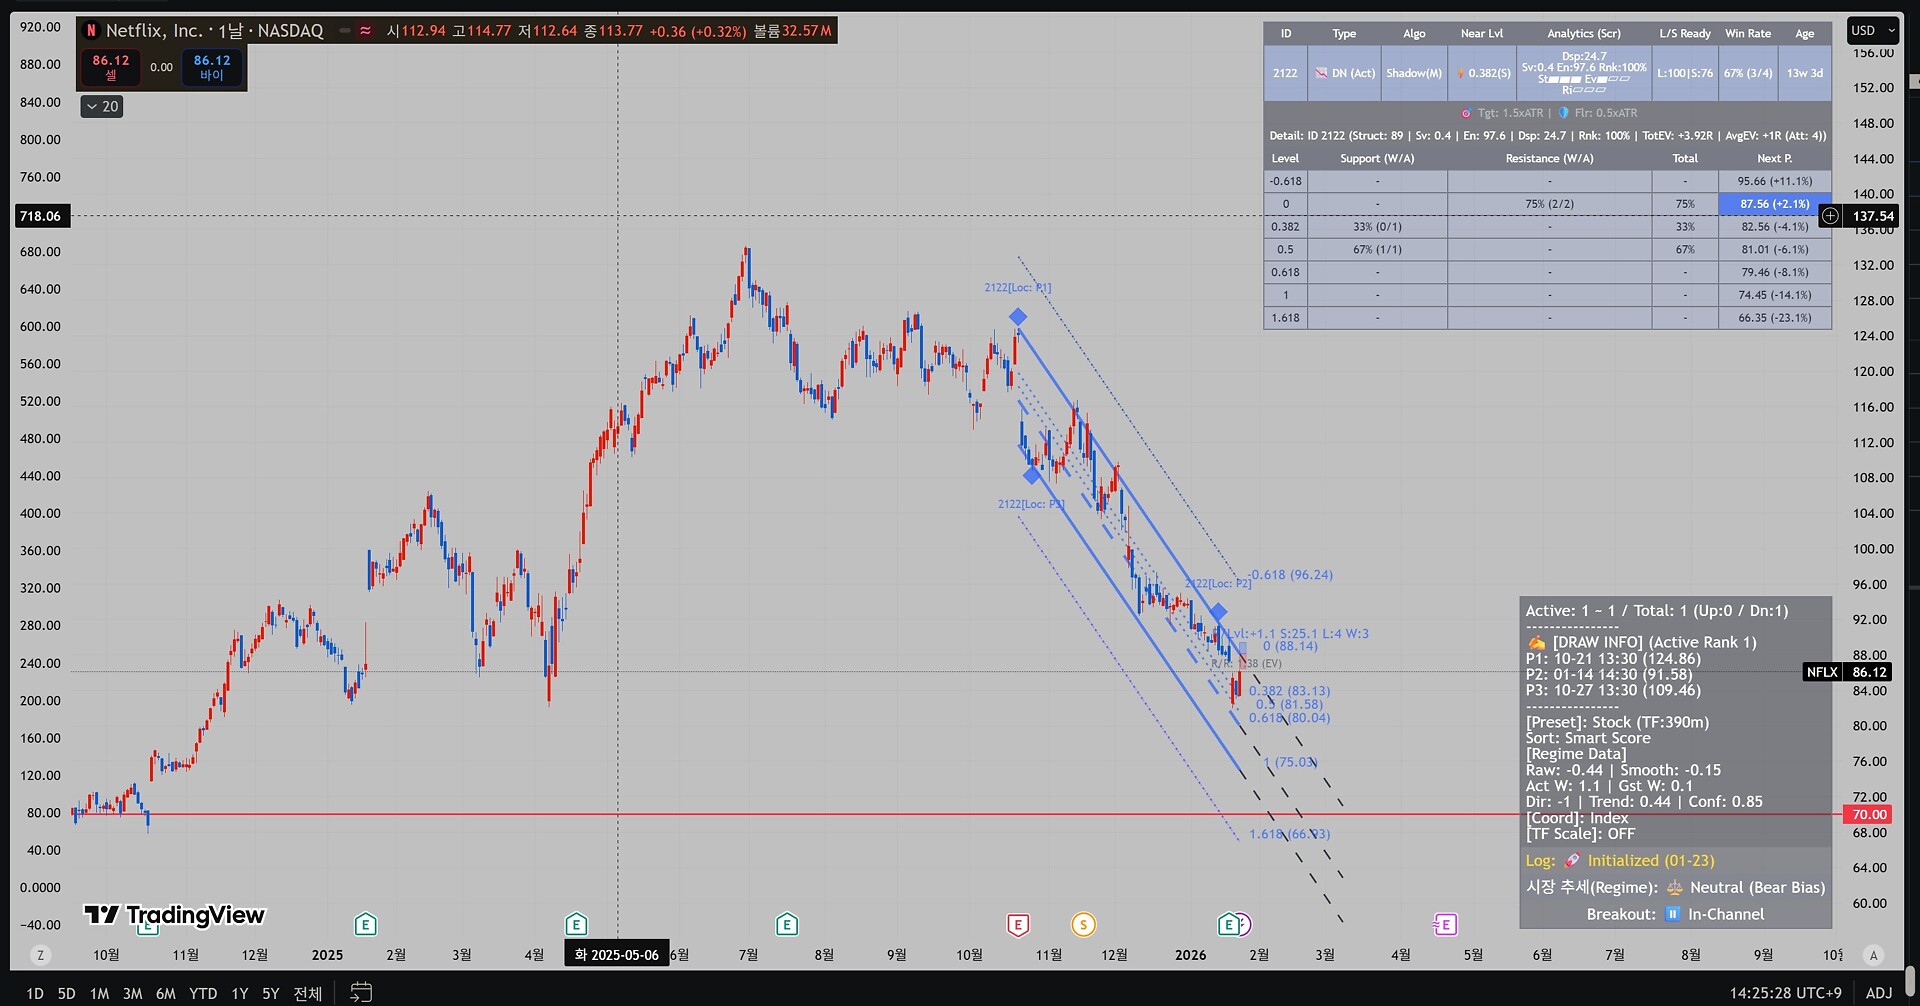Click the Shadow(M) algo cell
Screen dimensions: 1920x1006
click(1414, 73)
